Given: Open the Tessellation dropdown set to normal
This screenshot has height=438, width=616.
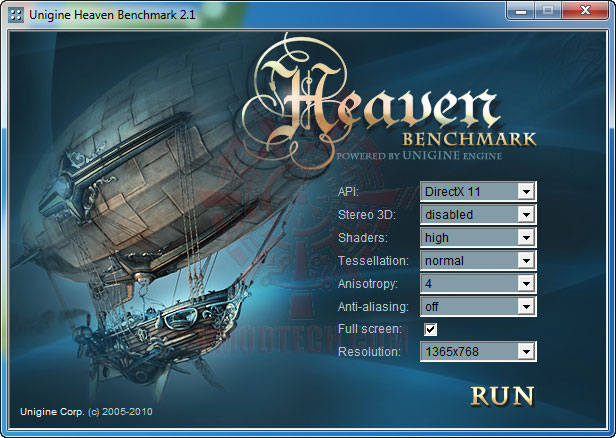Looking at the screenshot, I should [478, 260].
